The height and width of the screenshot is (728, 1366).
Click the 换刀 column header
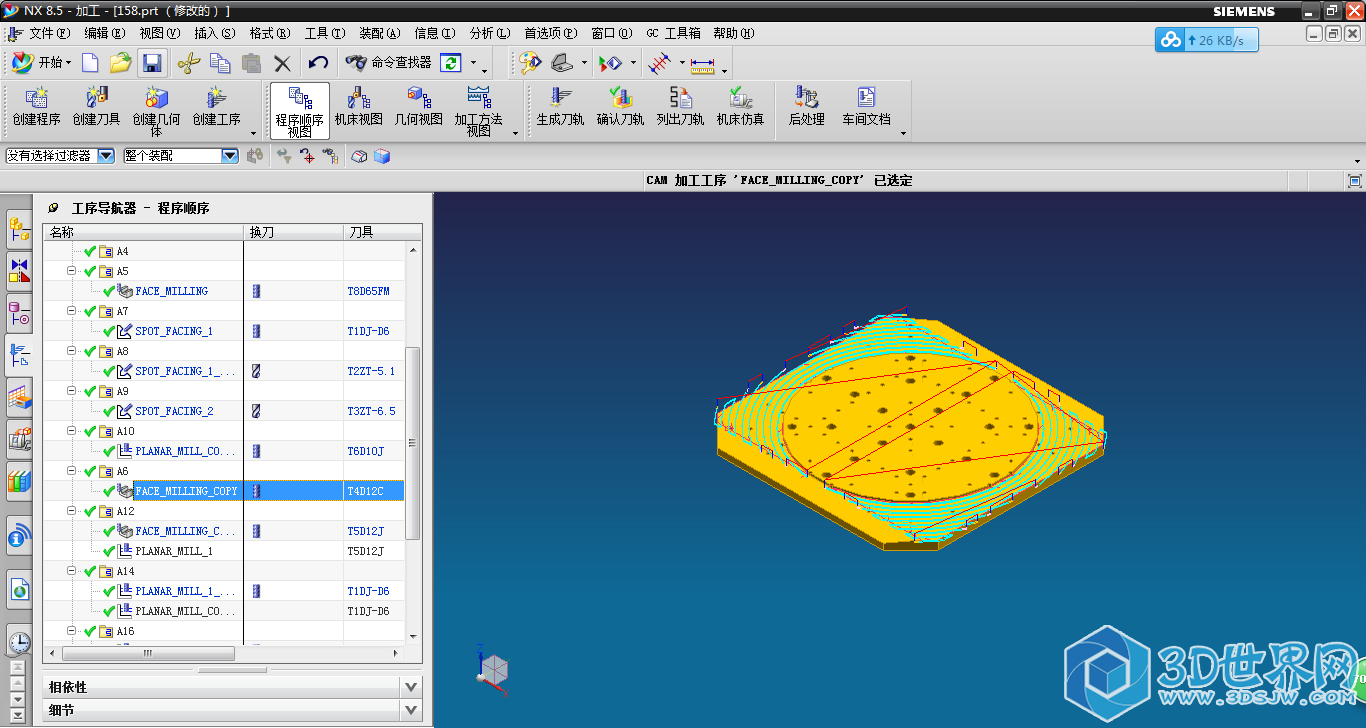[294, 232]
